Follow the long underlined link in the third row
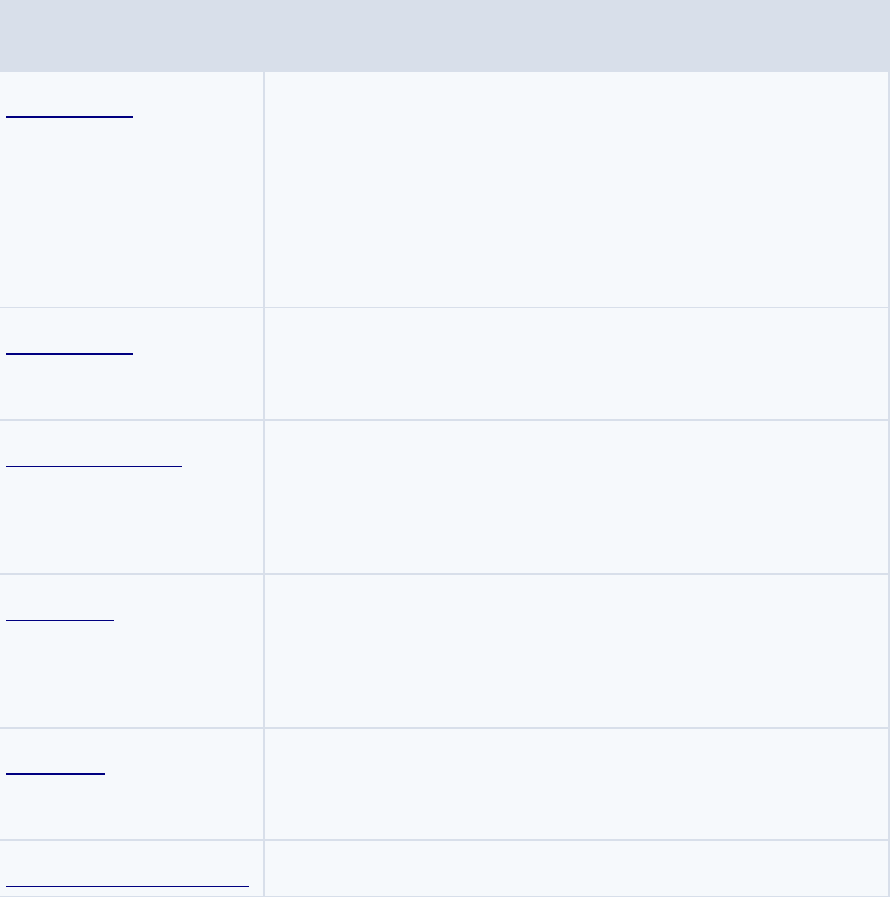The width and height of the screenshot is (890, 897). 94,462
